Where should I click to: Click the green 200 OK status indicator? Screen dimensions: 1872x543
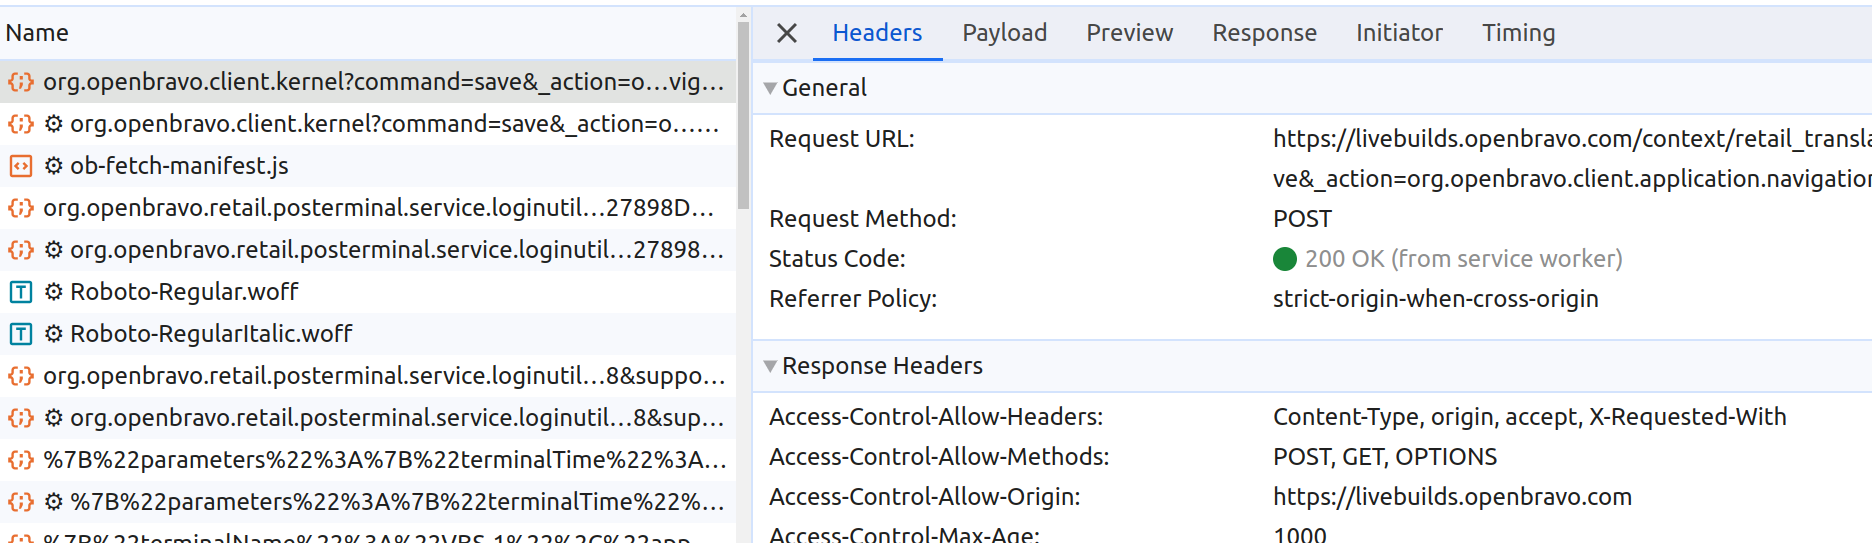pyautogui.click(x=1284, y=259)
